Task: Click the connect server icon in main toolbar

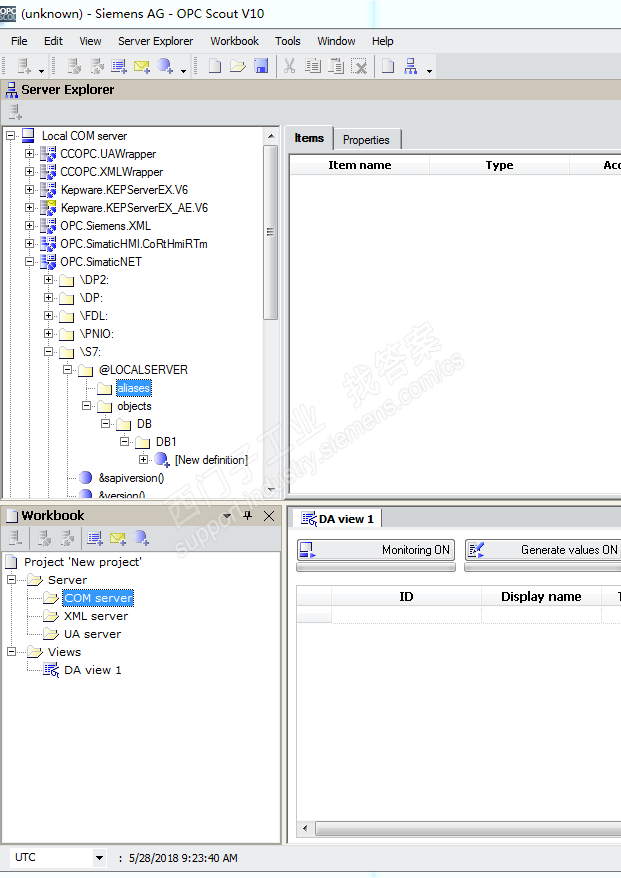Action: (74, 66)
